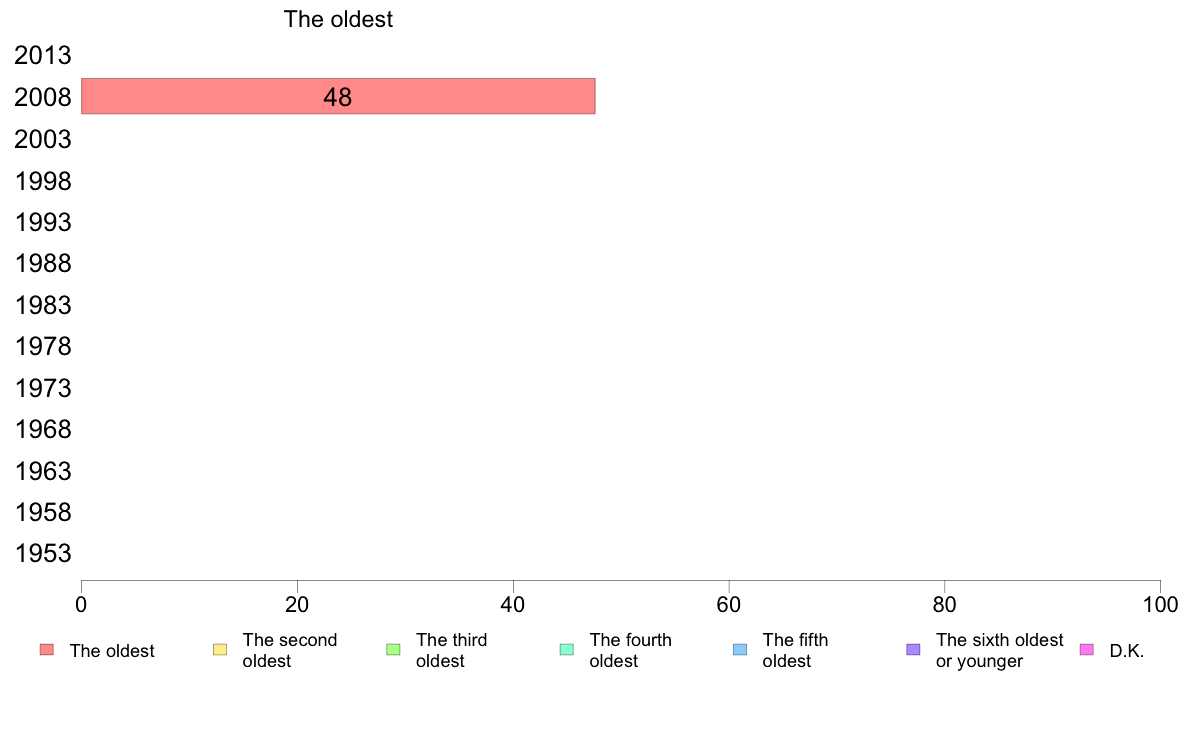Screen dimensions: 1188x736
Task: Click the blue 'The fifth oldest' legend swatch
Action: 740,650
